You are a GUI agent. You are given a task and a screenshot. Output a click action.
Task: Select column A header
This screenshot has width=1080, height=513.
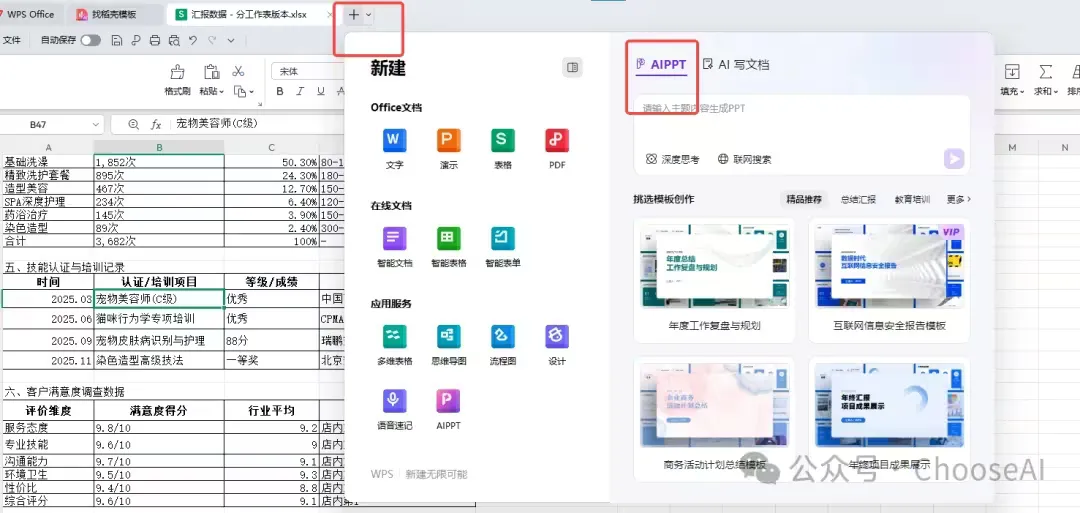48,147
